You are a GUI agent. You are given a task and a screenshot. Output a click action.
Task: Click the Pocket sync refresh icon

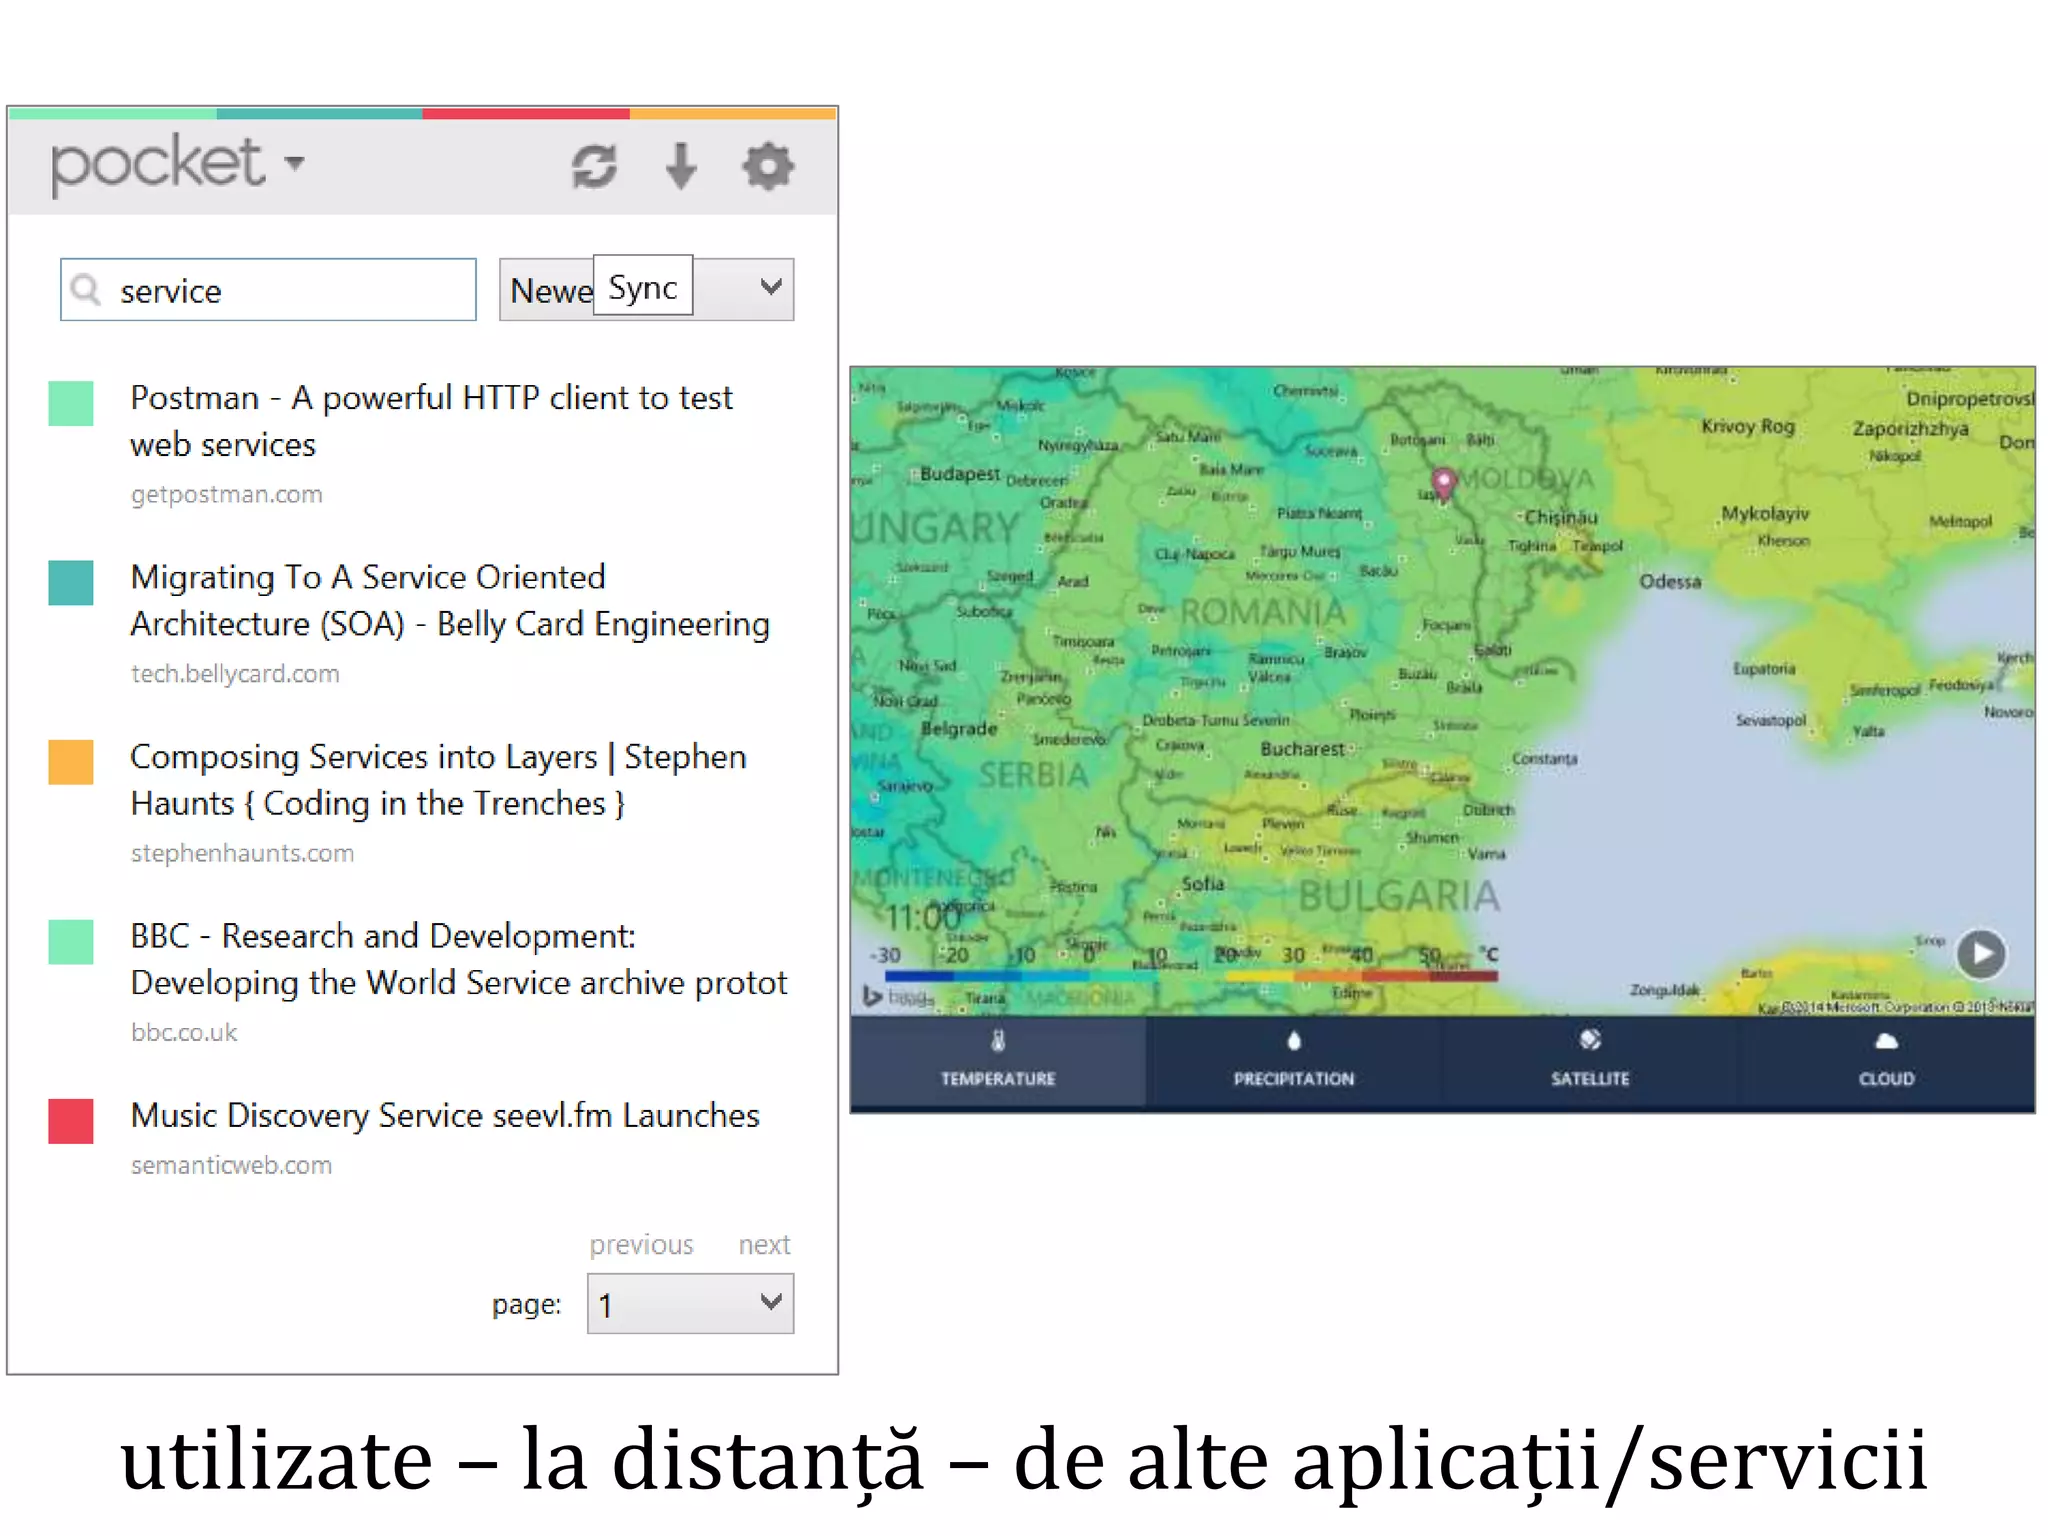pos(594,166)
